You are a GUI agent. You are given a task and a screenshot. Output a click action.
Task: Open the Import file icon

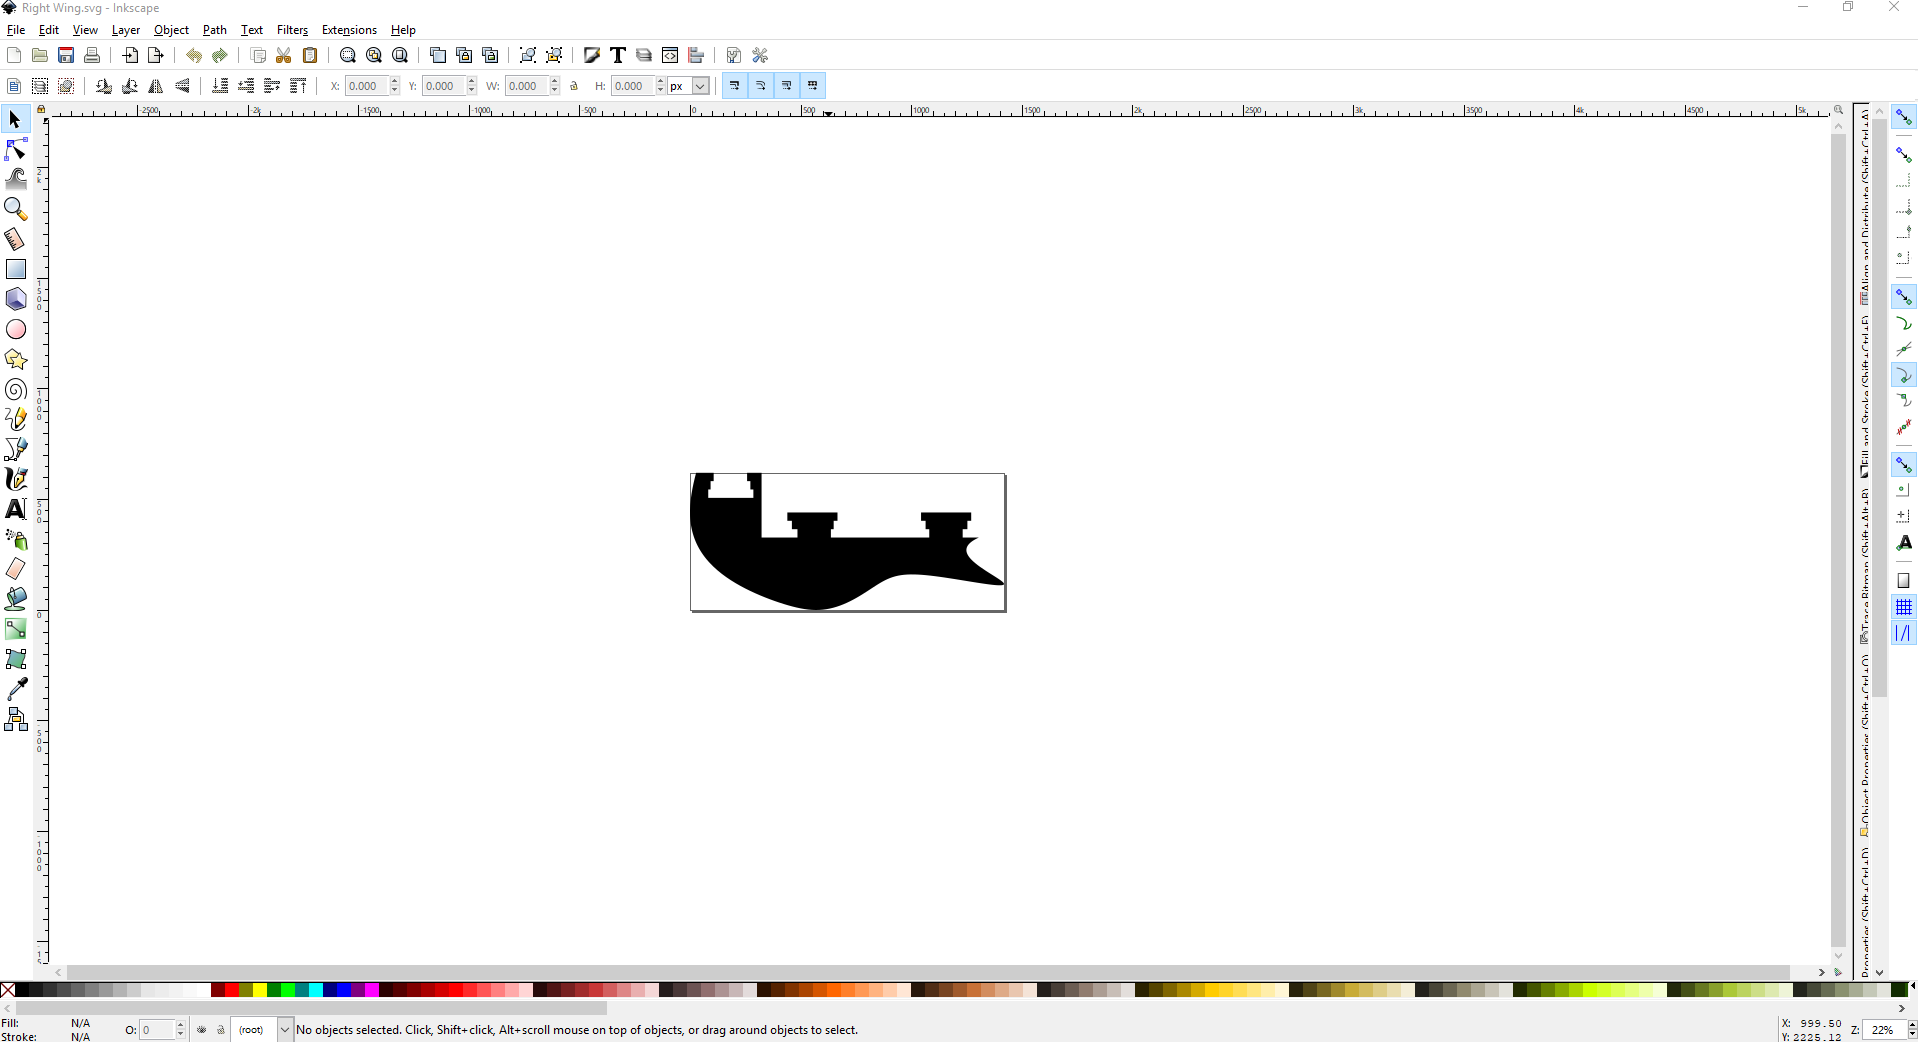pos(130,56)
